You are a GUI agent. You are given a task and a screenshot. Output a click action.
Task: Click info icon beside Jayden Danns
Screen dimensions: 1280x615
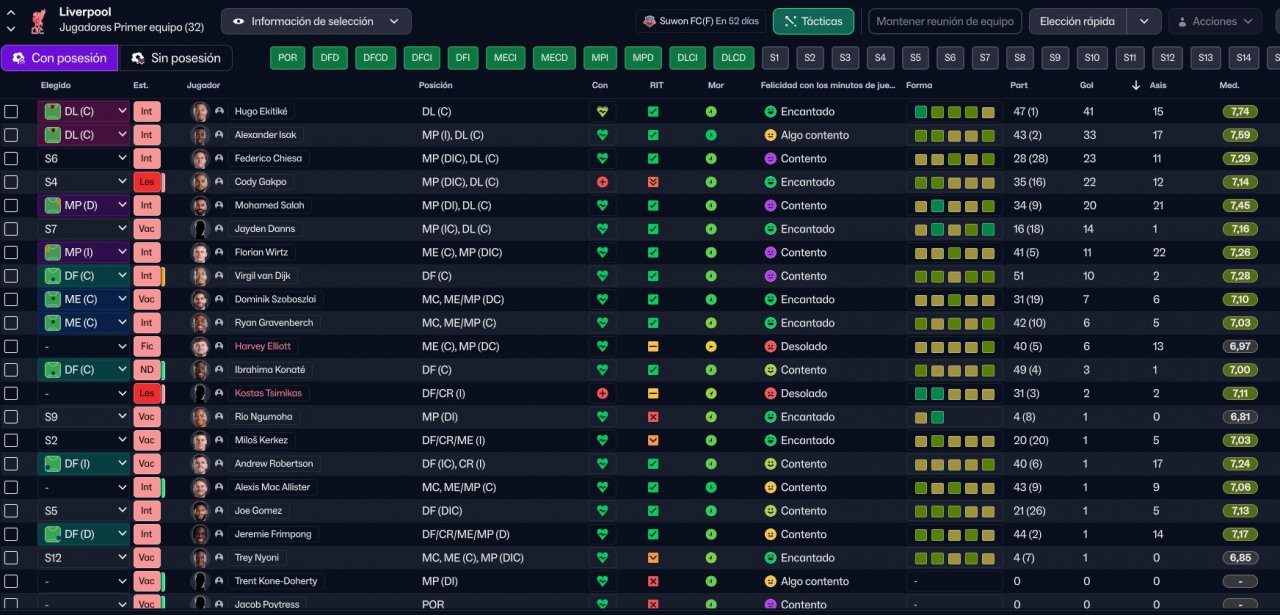pyautogui.click(x=219, y=229)
